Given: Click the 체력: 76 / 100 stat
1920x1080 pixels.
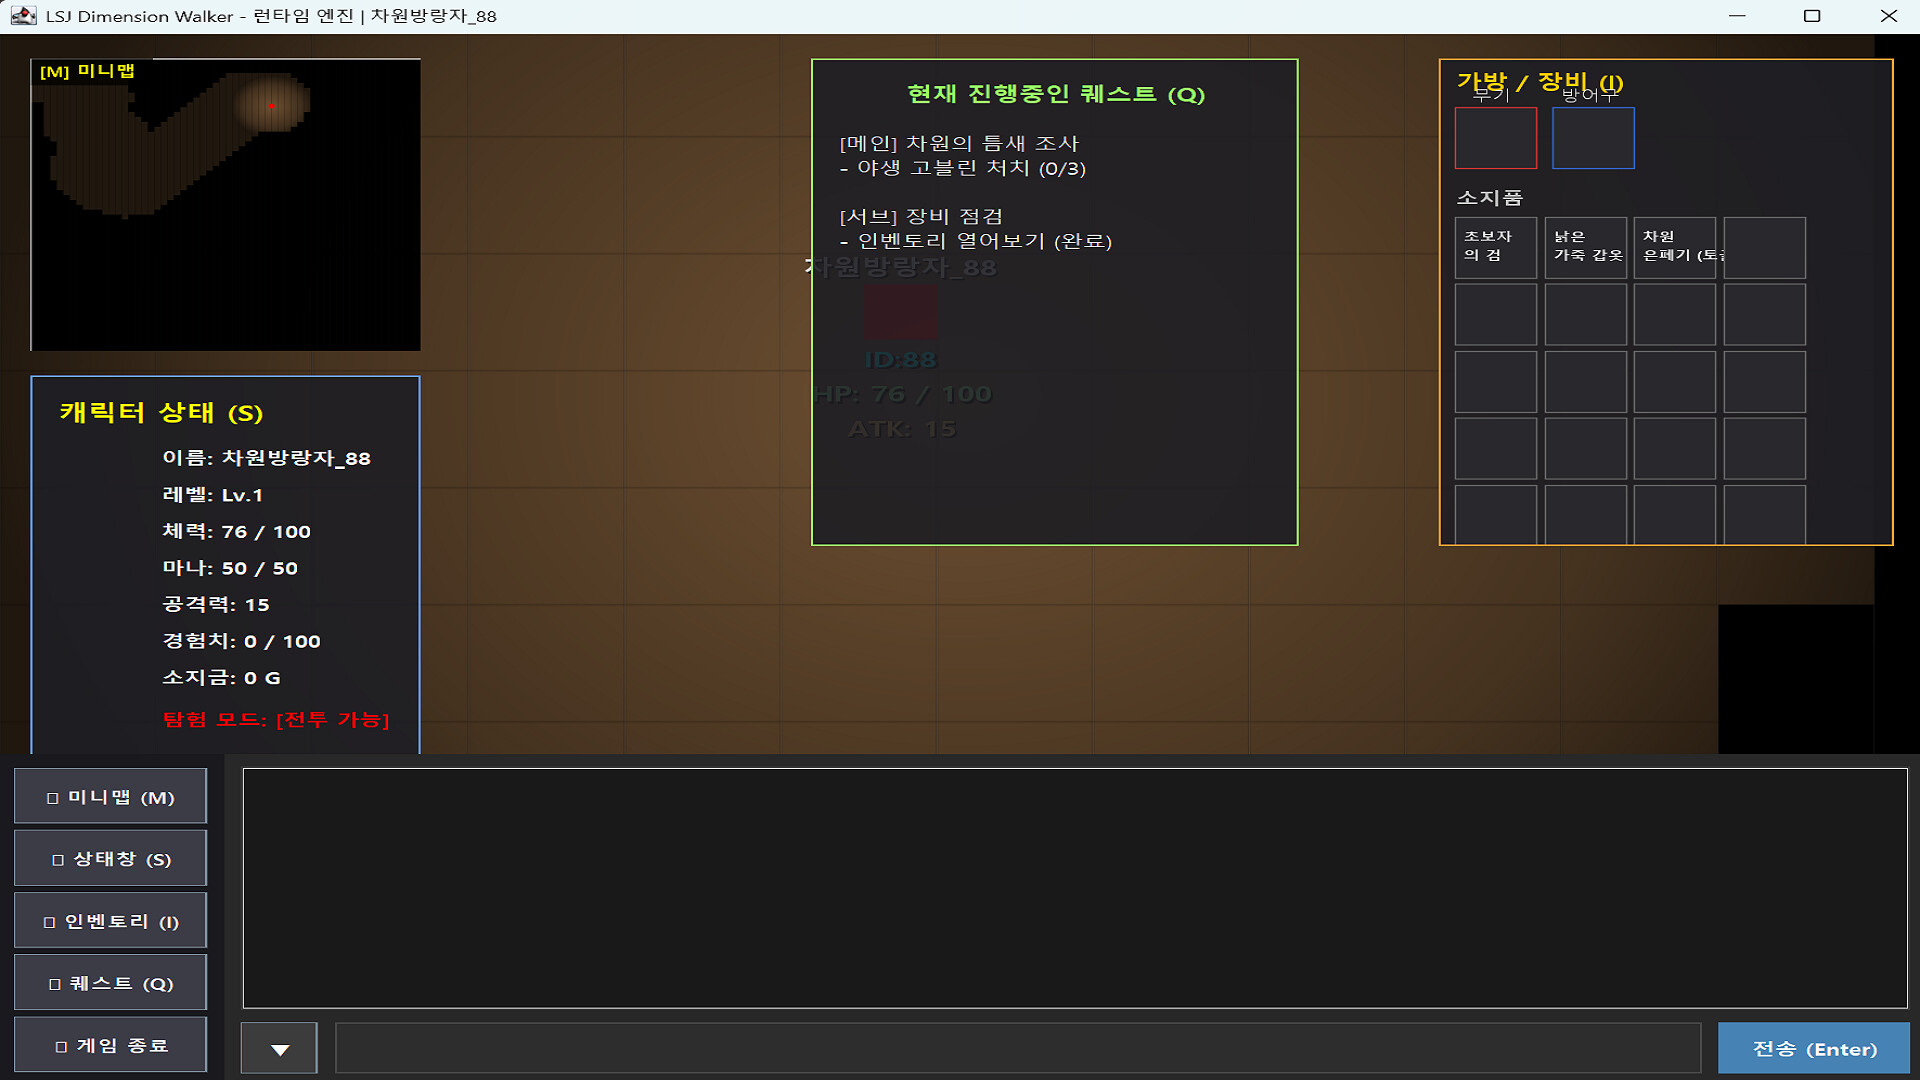Looking at the screenshot, I should coord(236,531).
